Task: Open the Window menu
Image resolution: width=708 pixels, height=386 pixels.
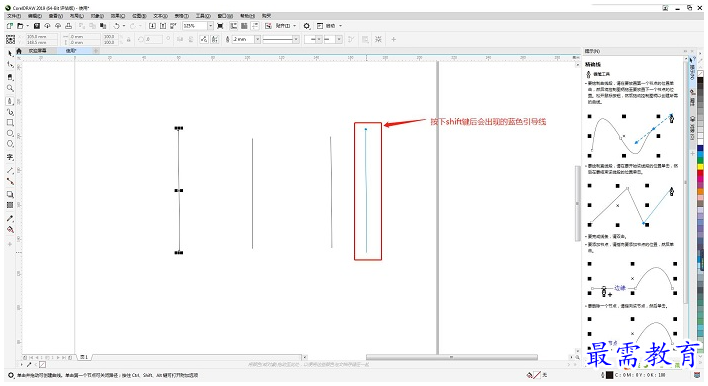Action: click(x=225, y=16)
